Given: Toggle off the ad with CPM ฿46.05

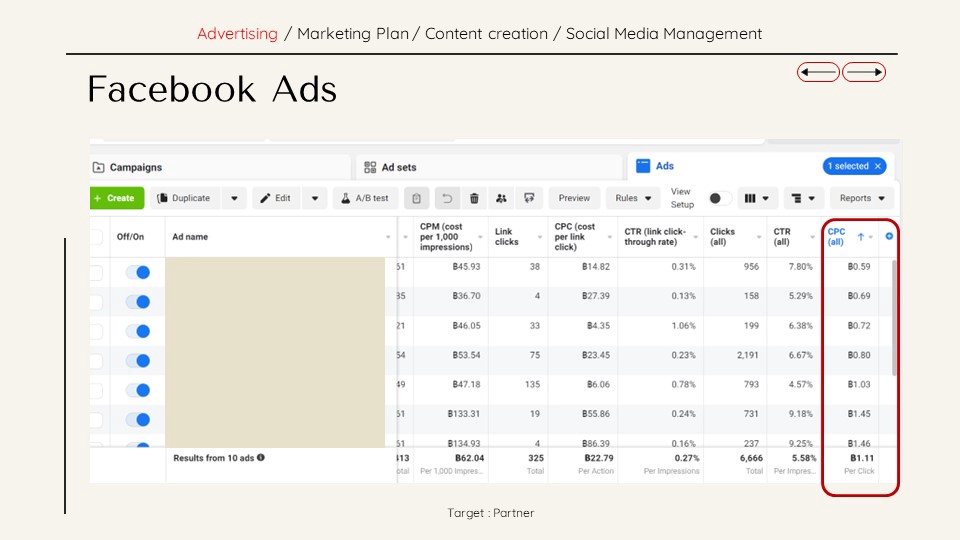Looking at the screenshot, I should point(138,331).
